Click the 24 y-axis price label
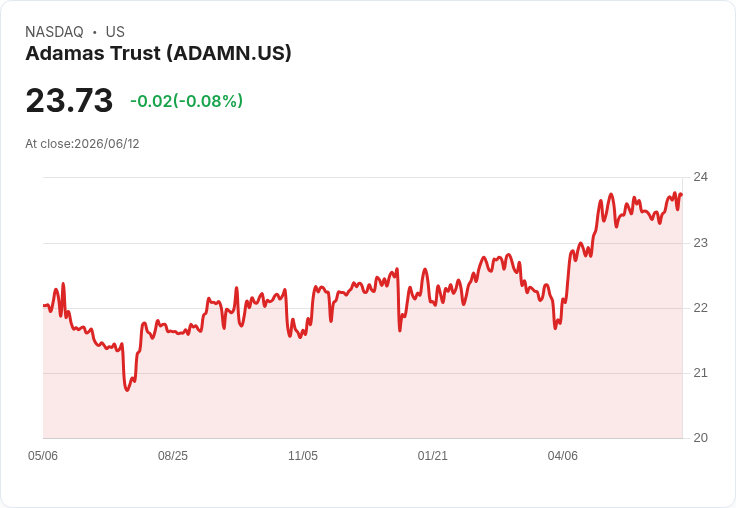Screen dimensions: 736x508 tap(700, 177)
